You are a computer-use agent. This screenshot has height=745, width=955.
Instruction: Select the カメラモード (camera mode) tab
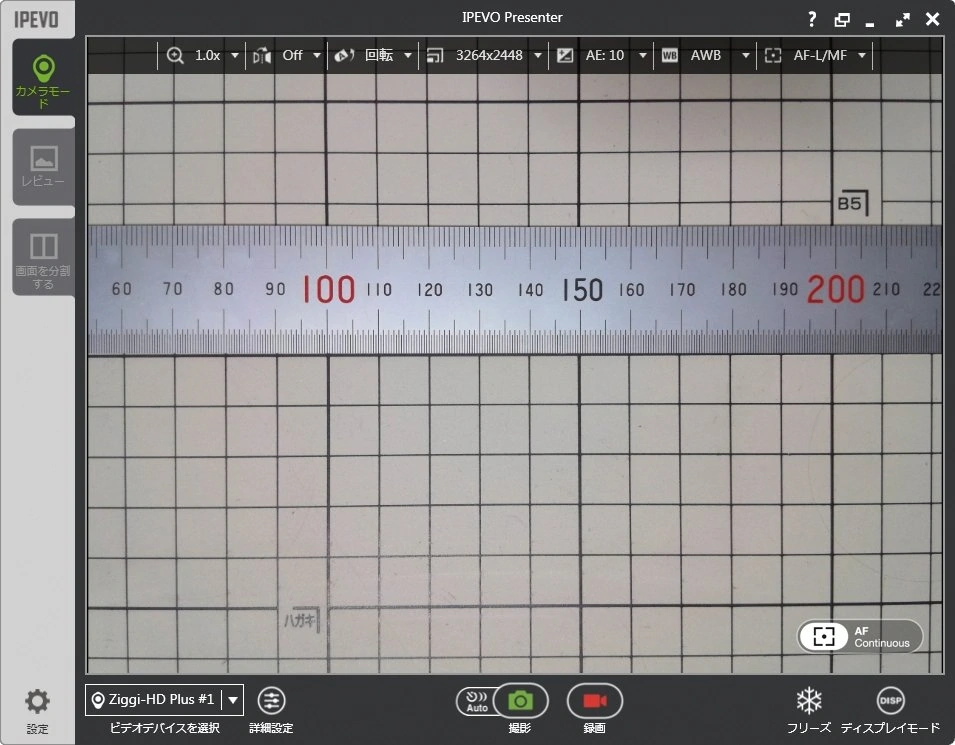click(43, 78)
